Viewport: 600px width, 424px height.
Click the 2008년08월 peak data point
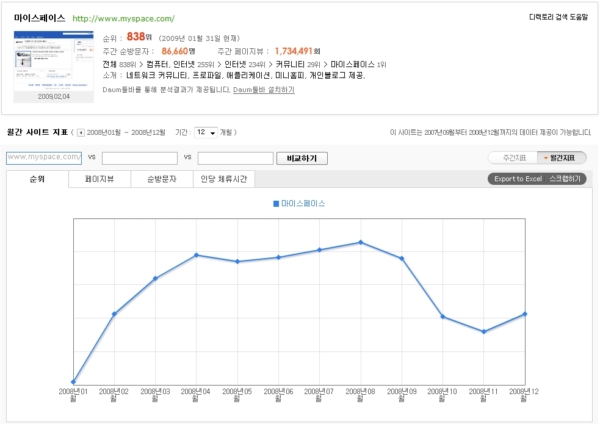[x=361, y=242]
